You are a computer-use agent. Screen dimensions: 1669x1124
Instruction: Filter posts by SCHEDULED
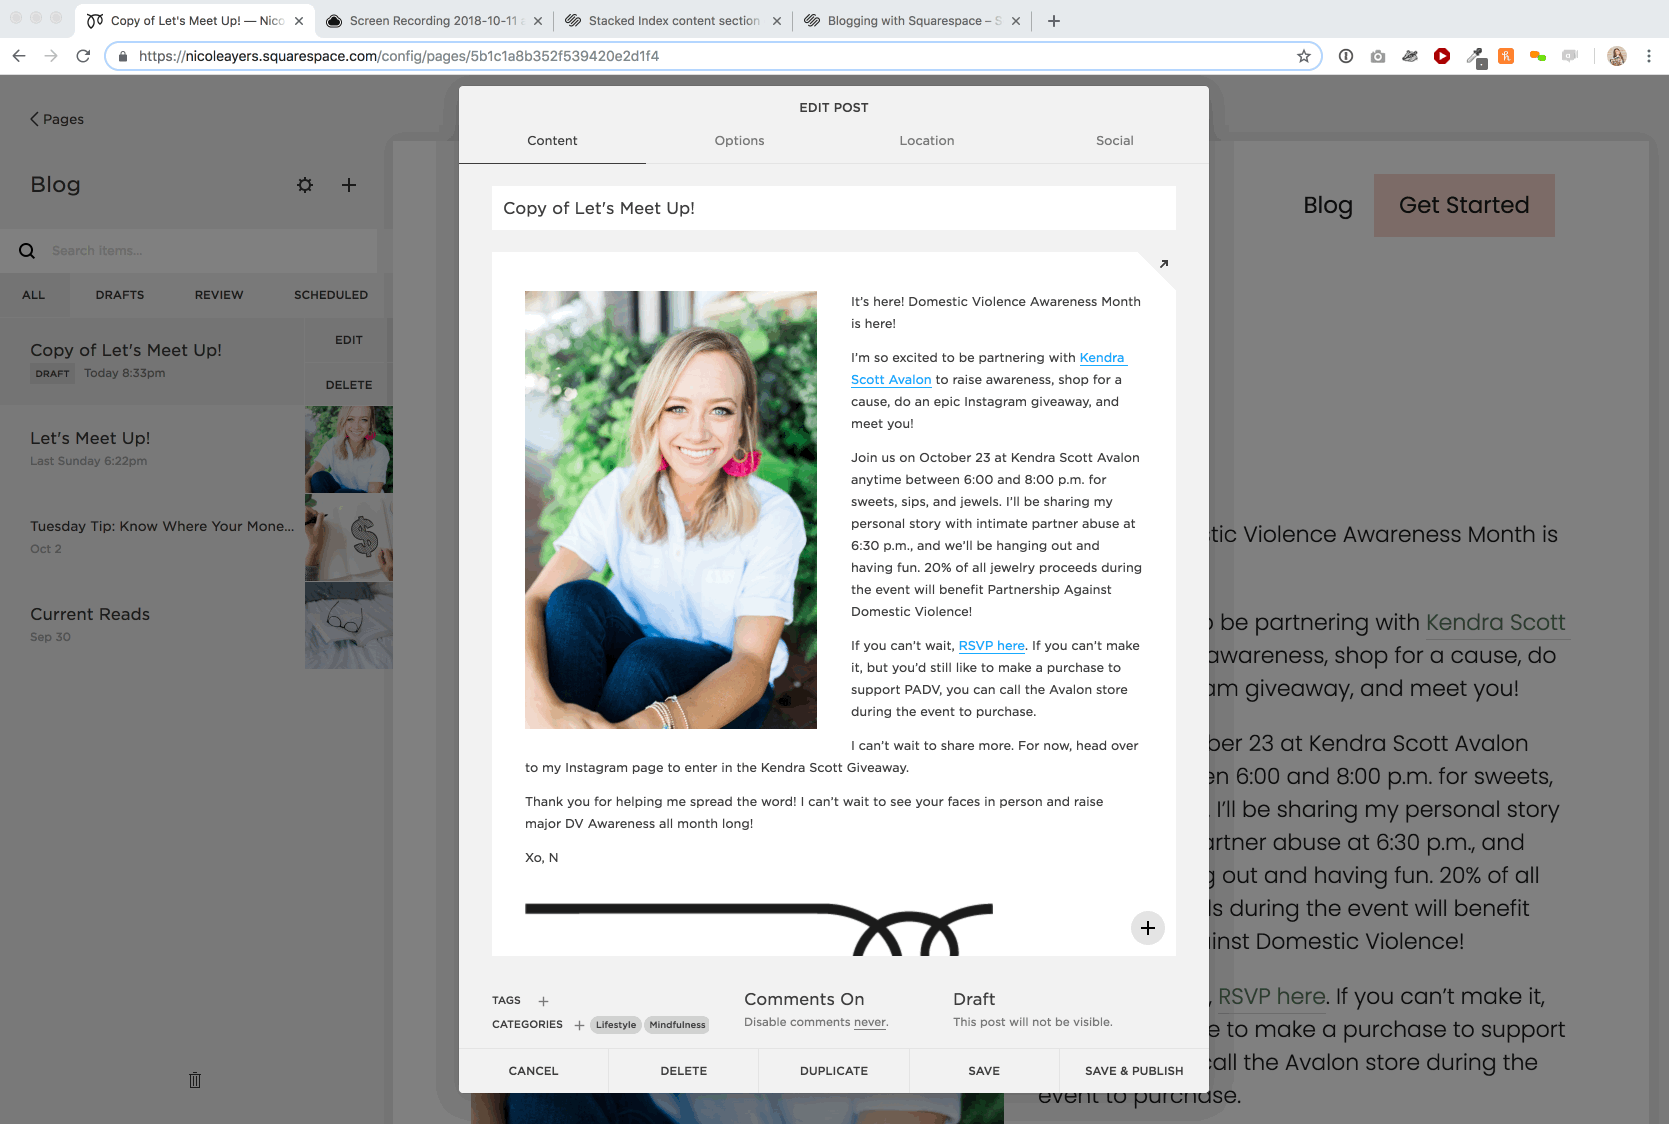[331, 295]
